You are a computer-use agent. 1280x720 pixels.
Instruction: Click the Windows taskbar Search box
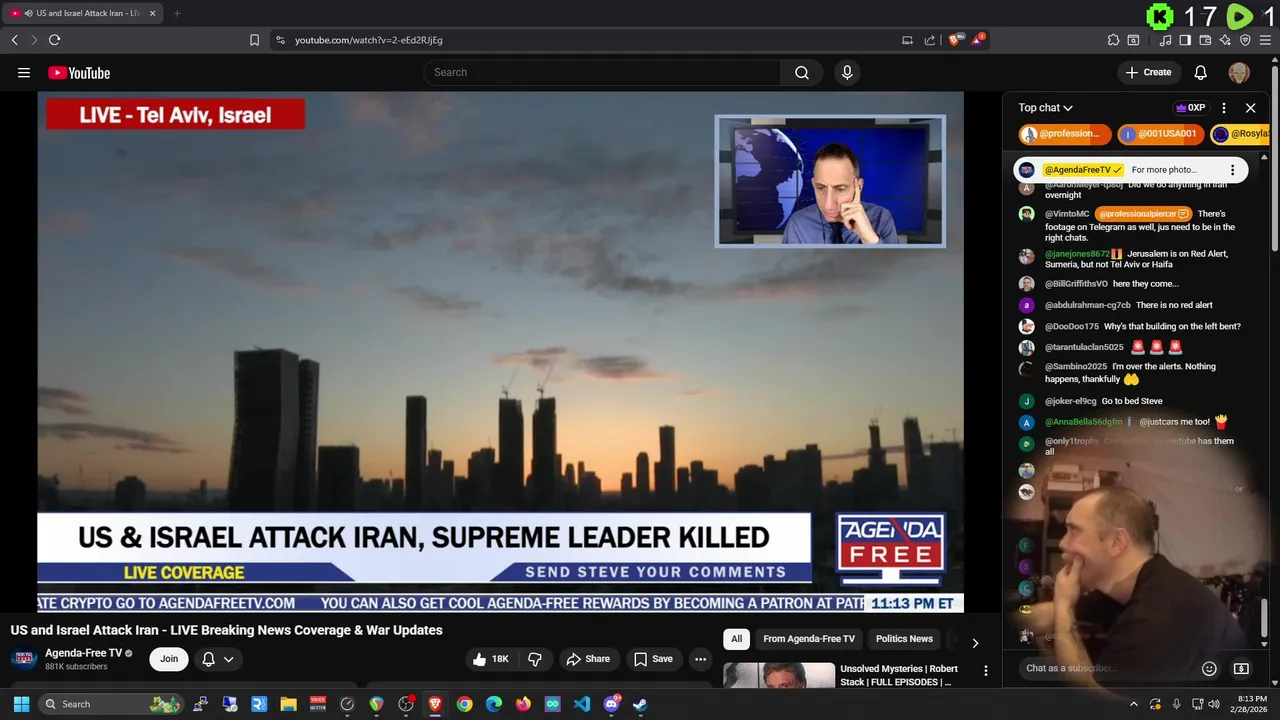coord(111,704)
